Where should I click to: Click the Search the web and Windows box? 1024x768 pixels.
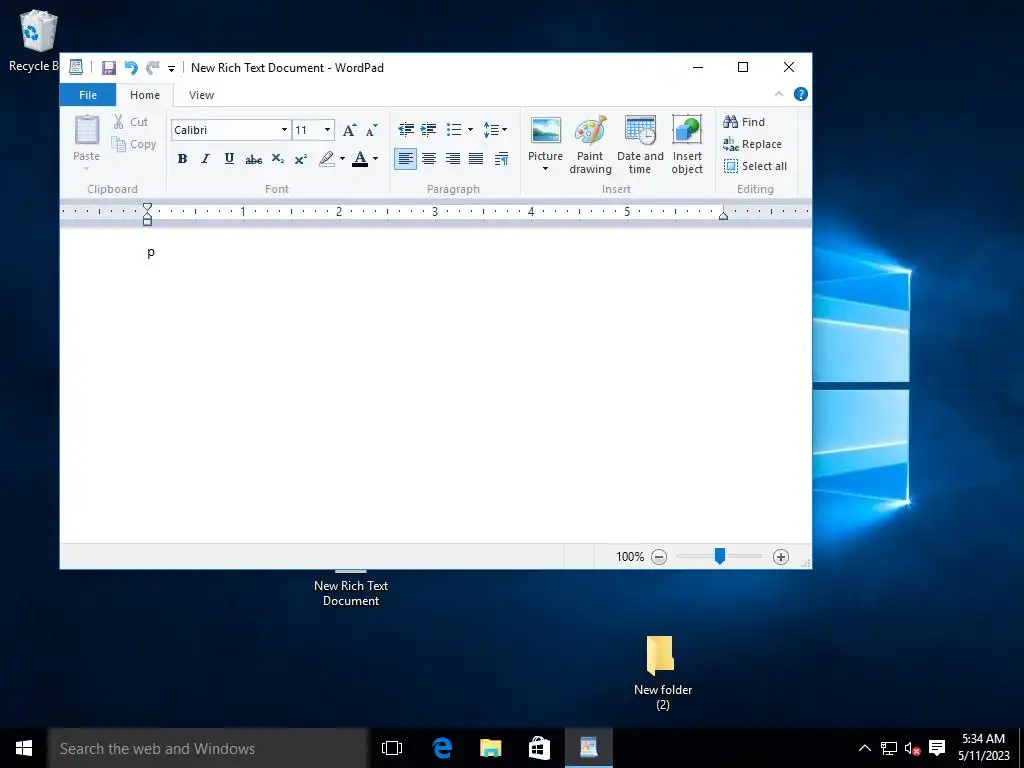pyautogui.click(x=208, y=748)
